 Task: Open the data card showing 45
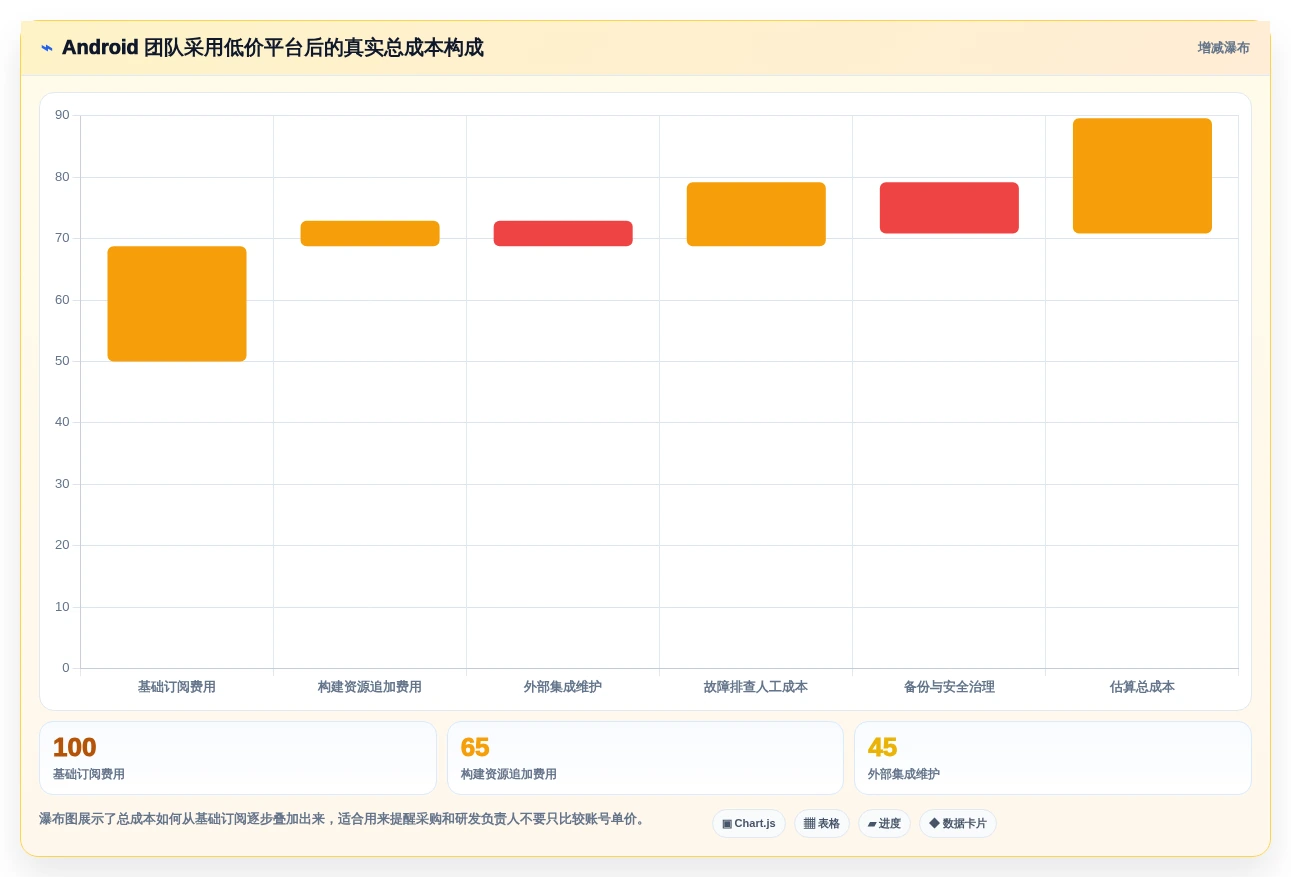(x=1052, y=758)
